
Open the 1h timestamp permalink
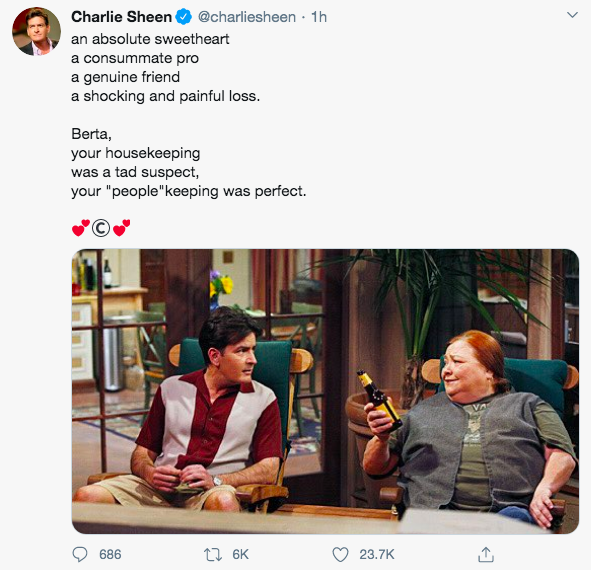pyautogui.click(x=318, y=17)
